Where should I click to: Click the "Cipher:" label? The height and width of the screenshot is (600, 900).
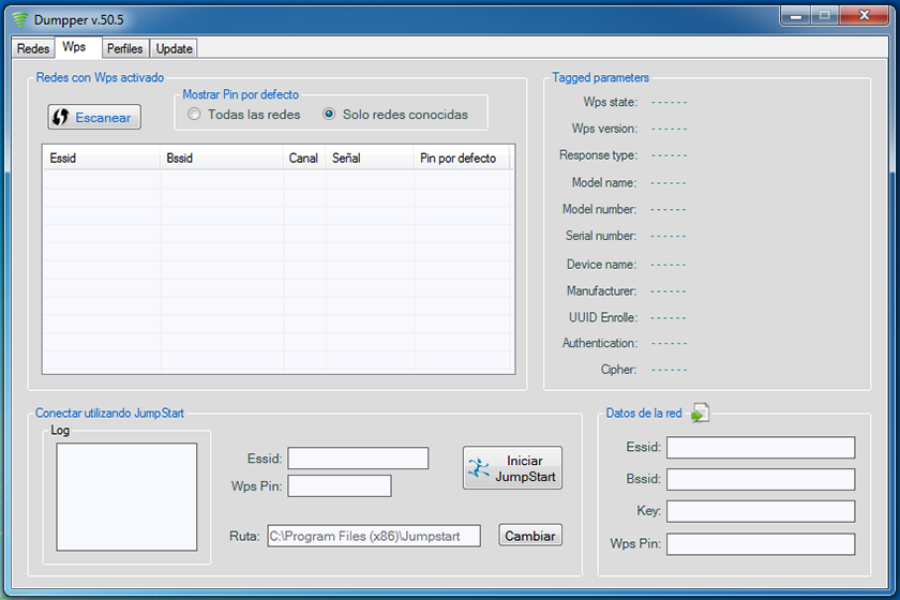618,370
